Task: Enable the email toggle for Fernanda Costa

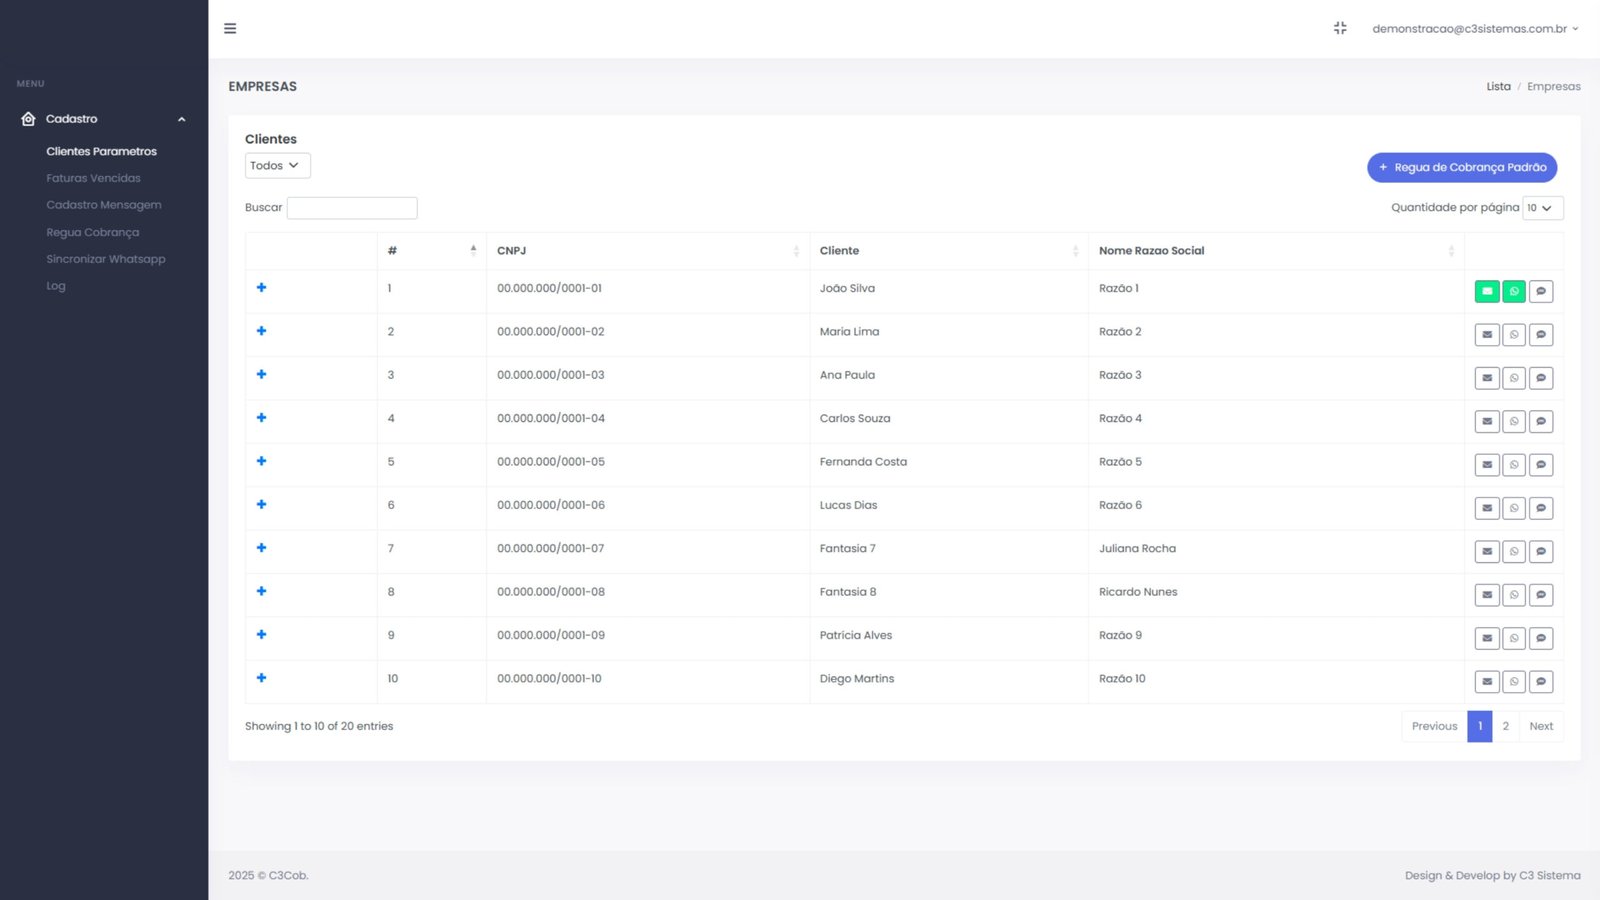Action: 1487,465
